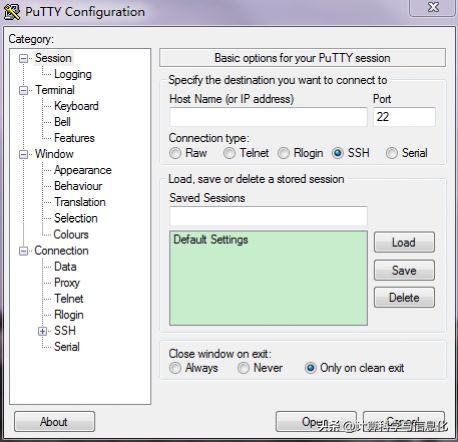The height and width of the screenshot is (442, 458).
Task: Click the Open button
Action: click(316, 422)
